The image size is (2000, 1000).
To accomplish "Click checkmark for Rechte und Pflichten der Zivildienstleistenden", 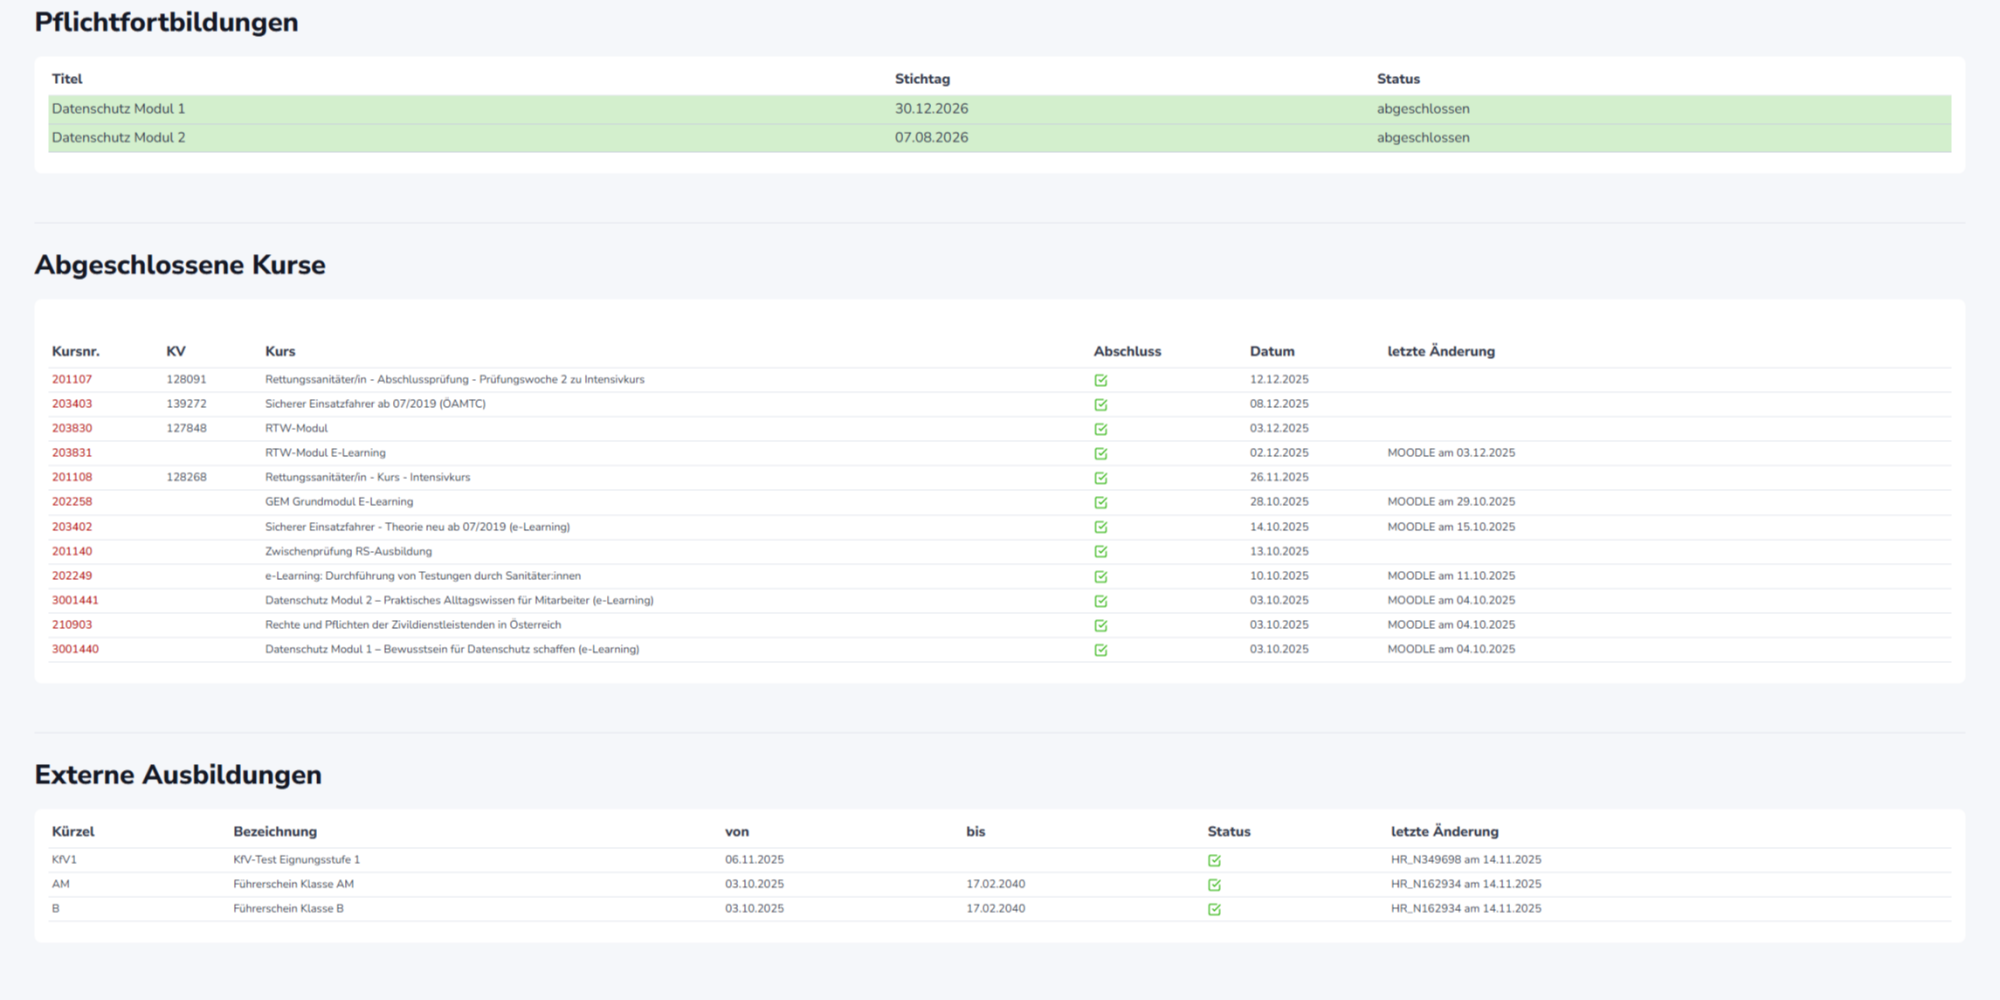I will 1100,625.
